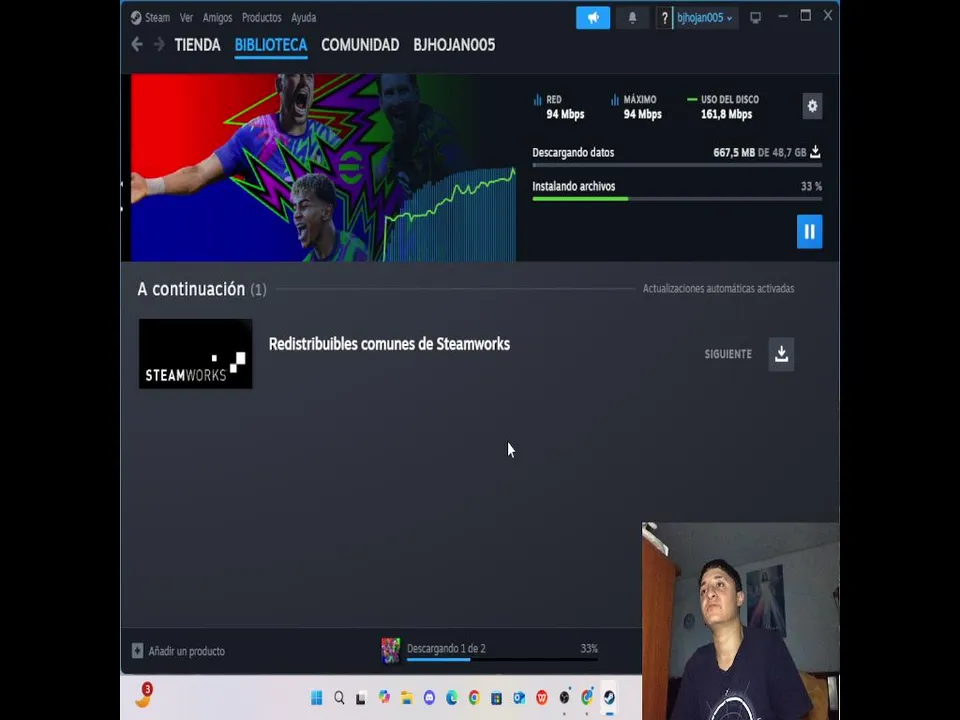
Task: Open Google Chrome from the taskbar
Action: tap(474, 697)
